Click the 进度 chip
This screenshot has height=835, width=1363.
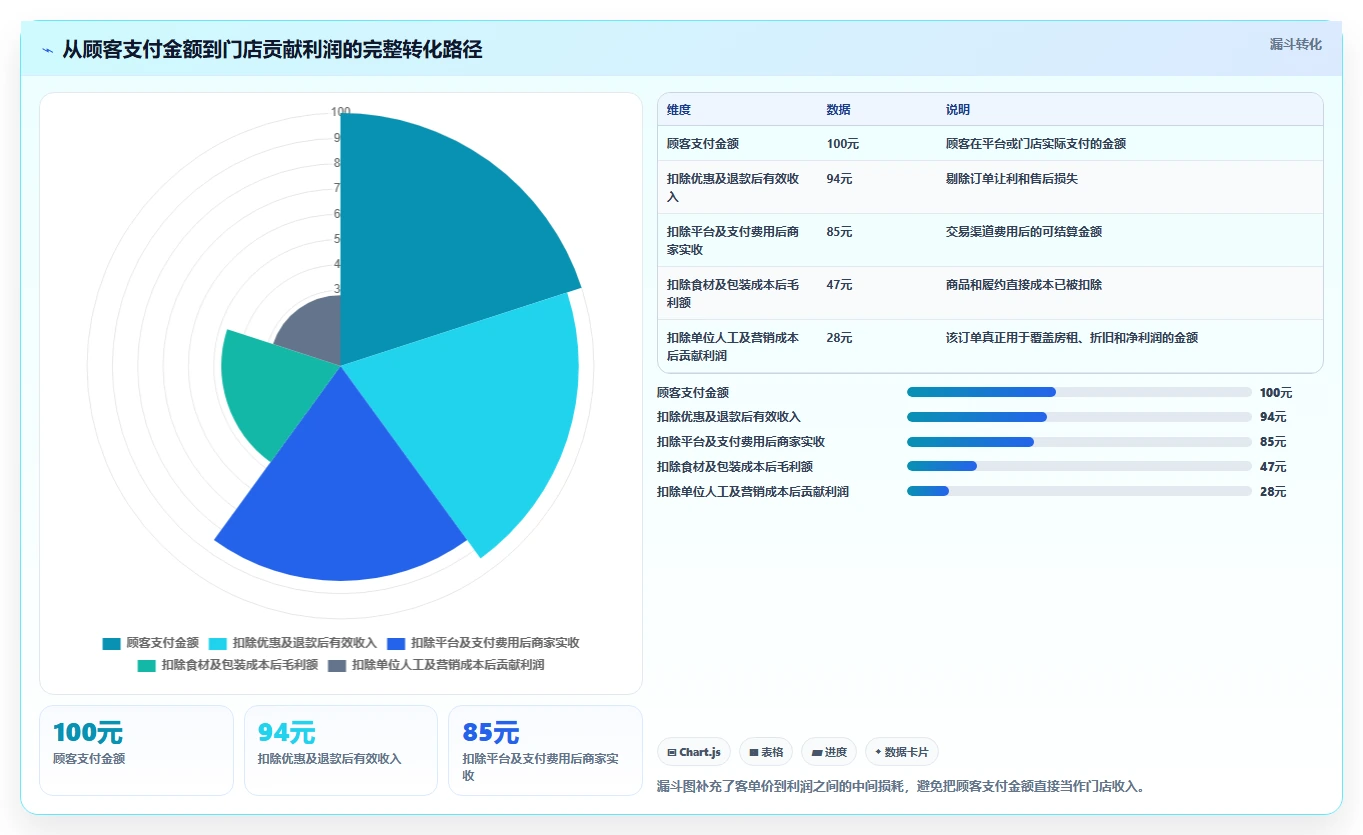[829, 752]
